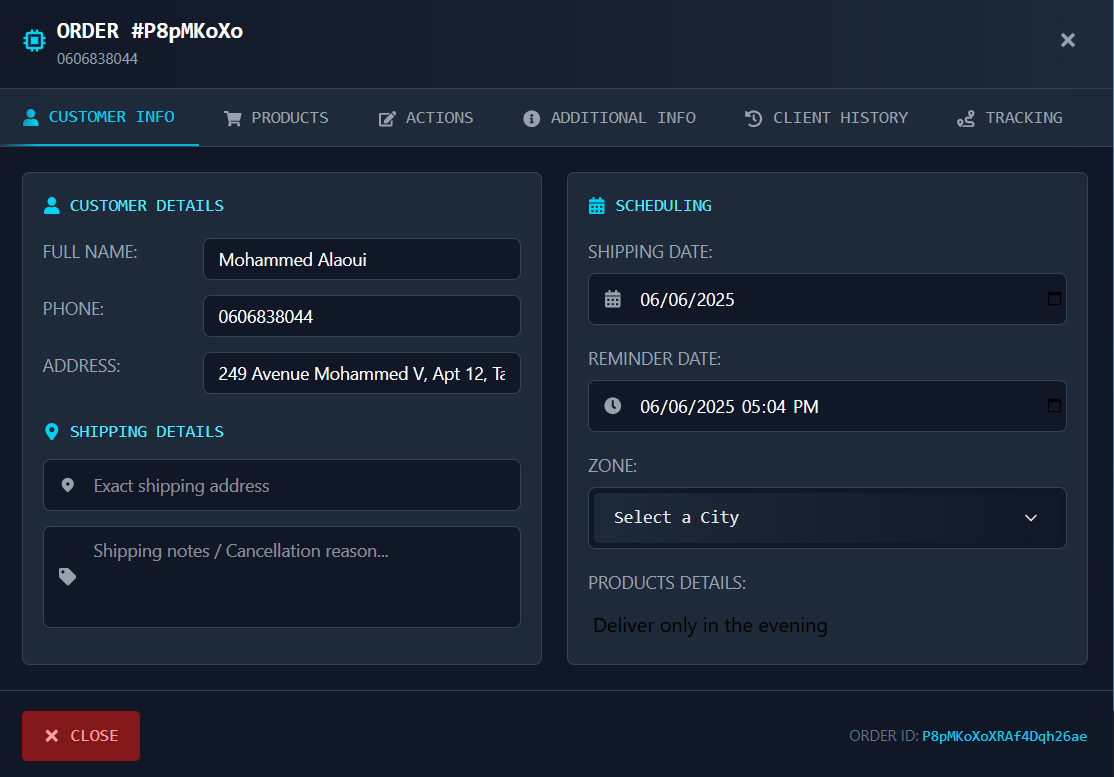Screen dimensions: 1114x777
Task: Open the Tracking tab
Action: coord(1009,118)
